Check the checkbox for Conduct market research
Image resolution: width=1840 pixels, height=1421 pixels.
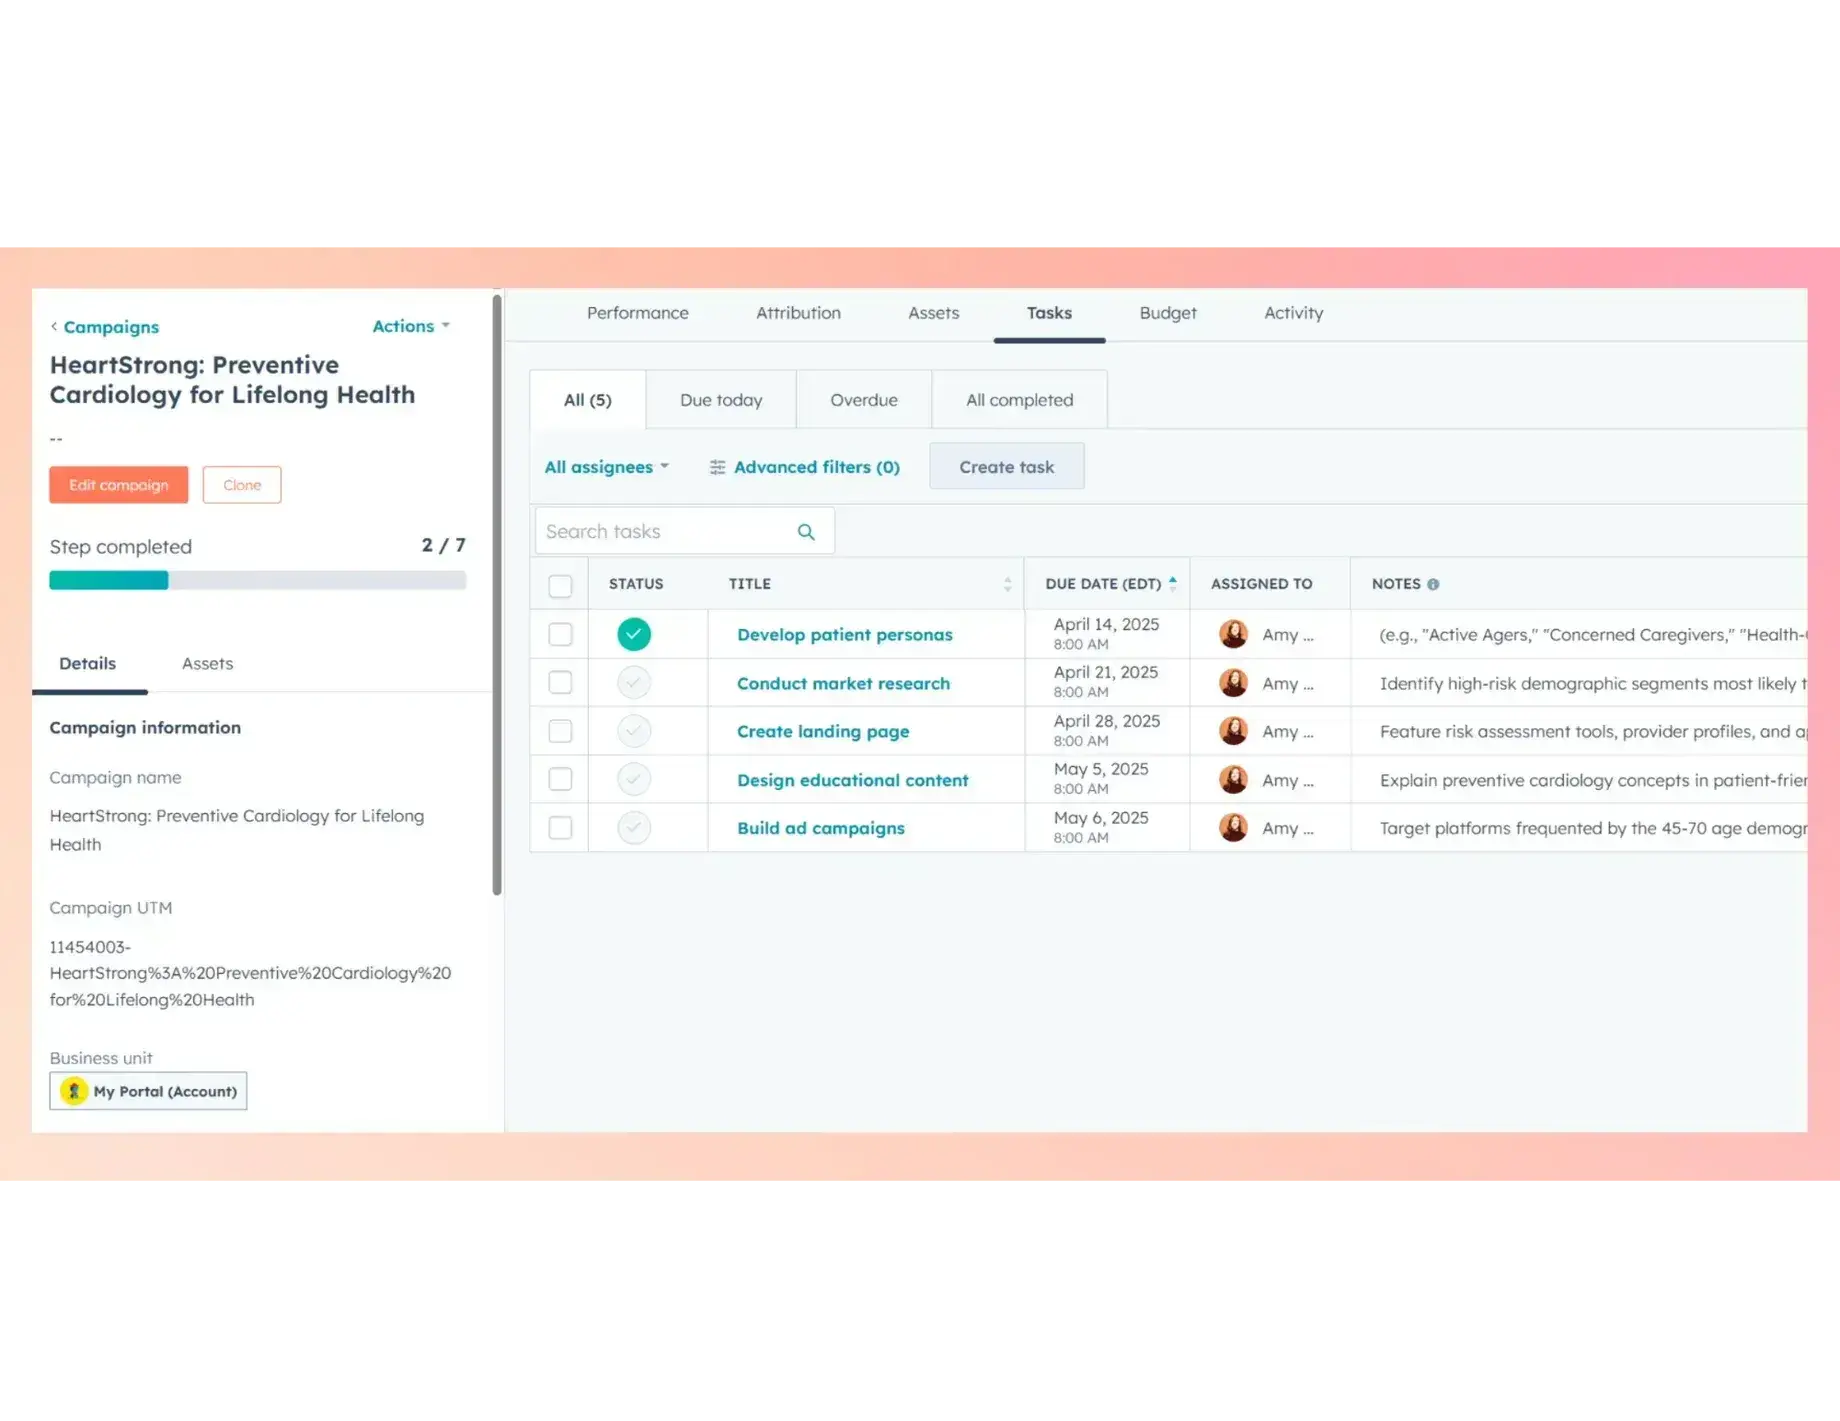tap(560, 682)
